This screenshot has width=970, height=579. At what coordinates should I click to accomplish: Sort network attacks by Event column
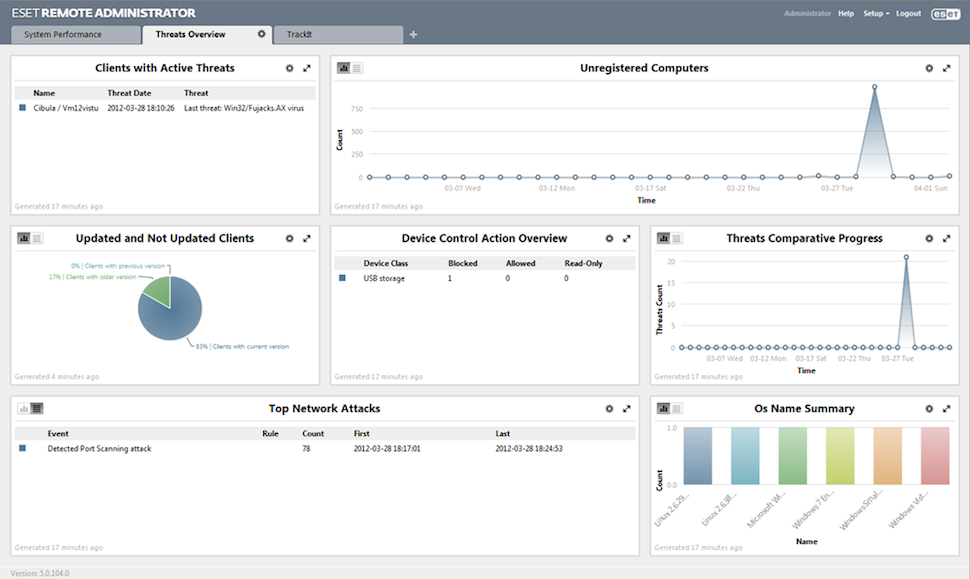[x=58, y=434]
